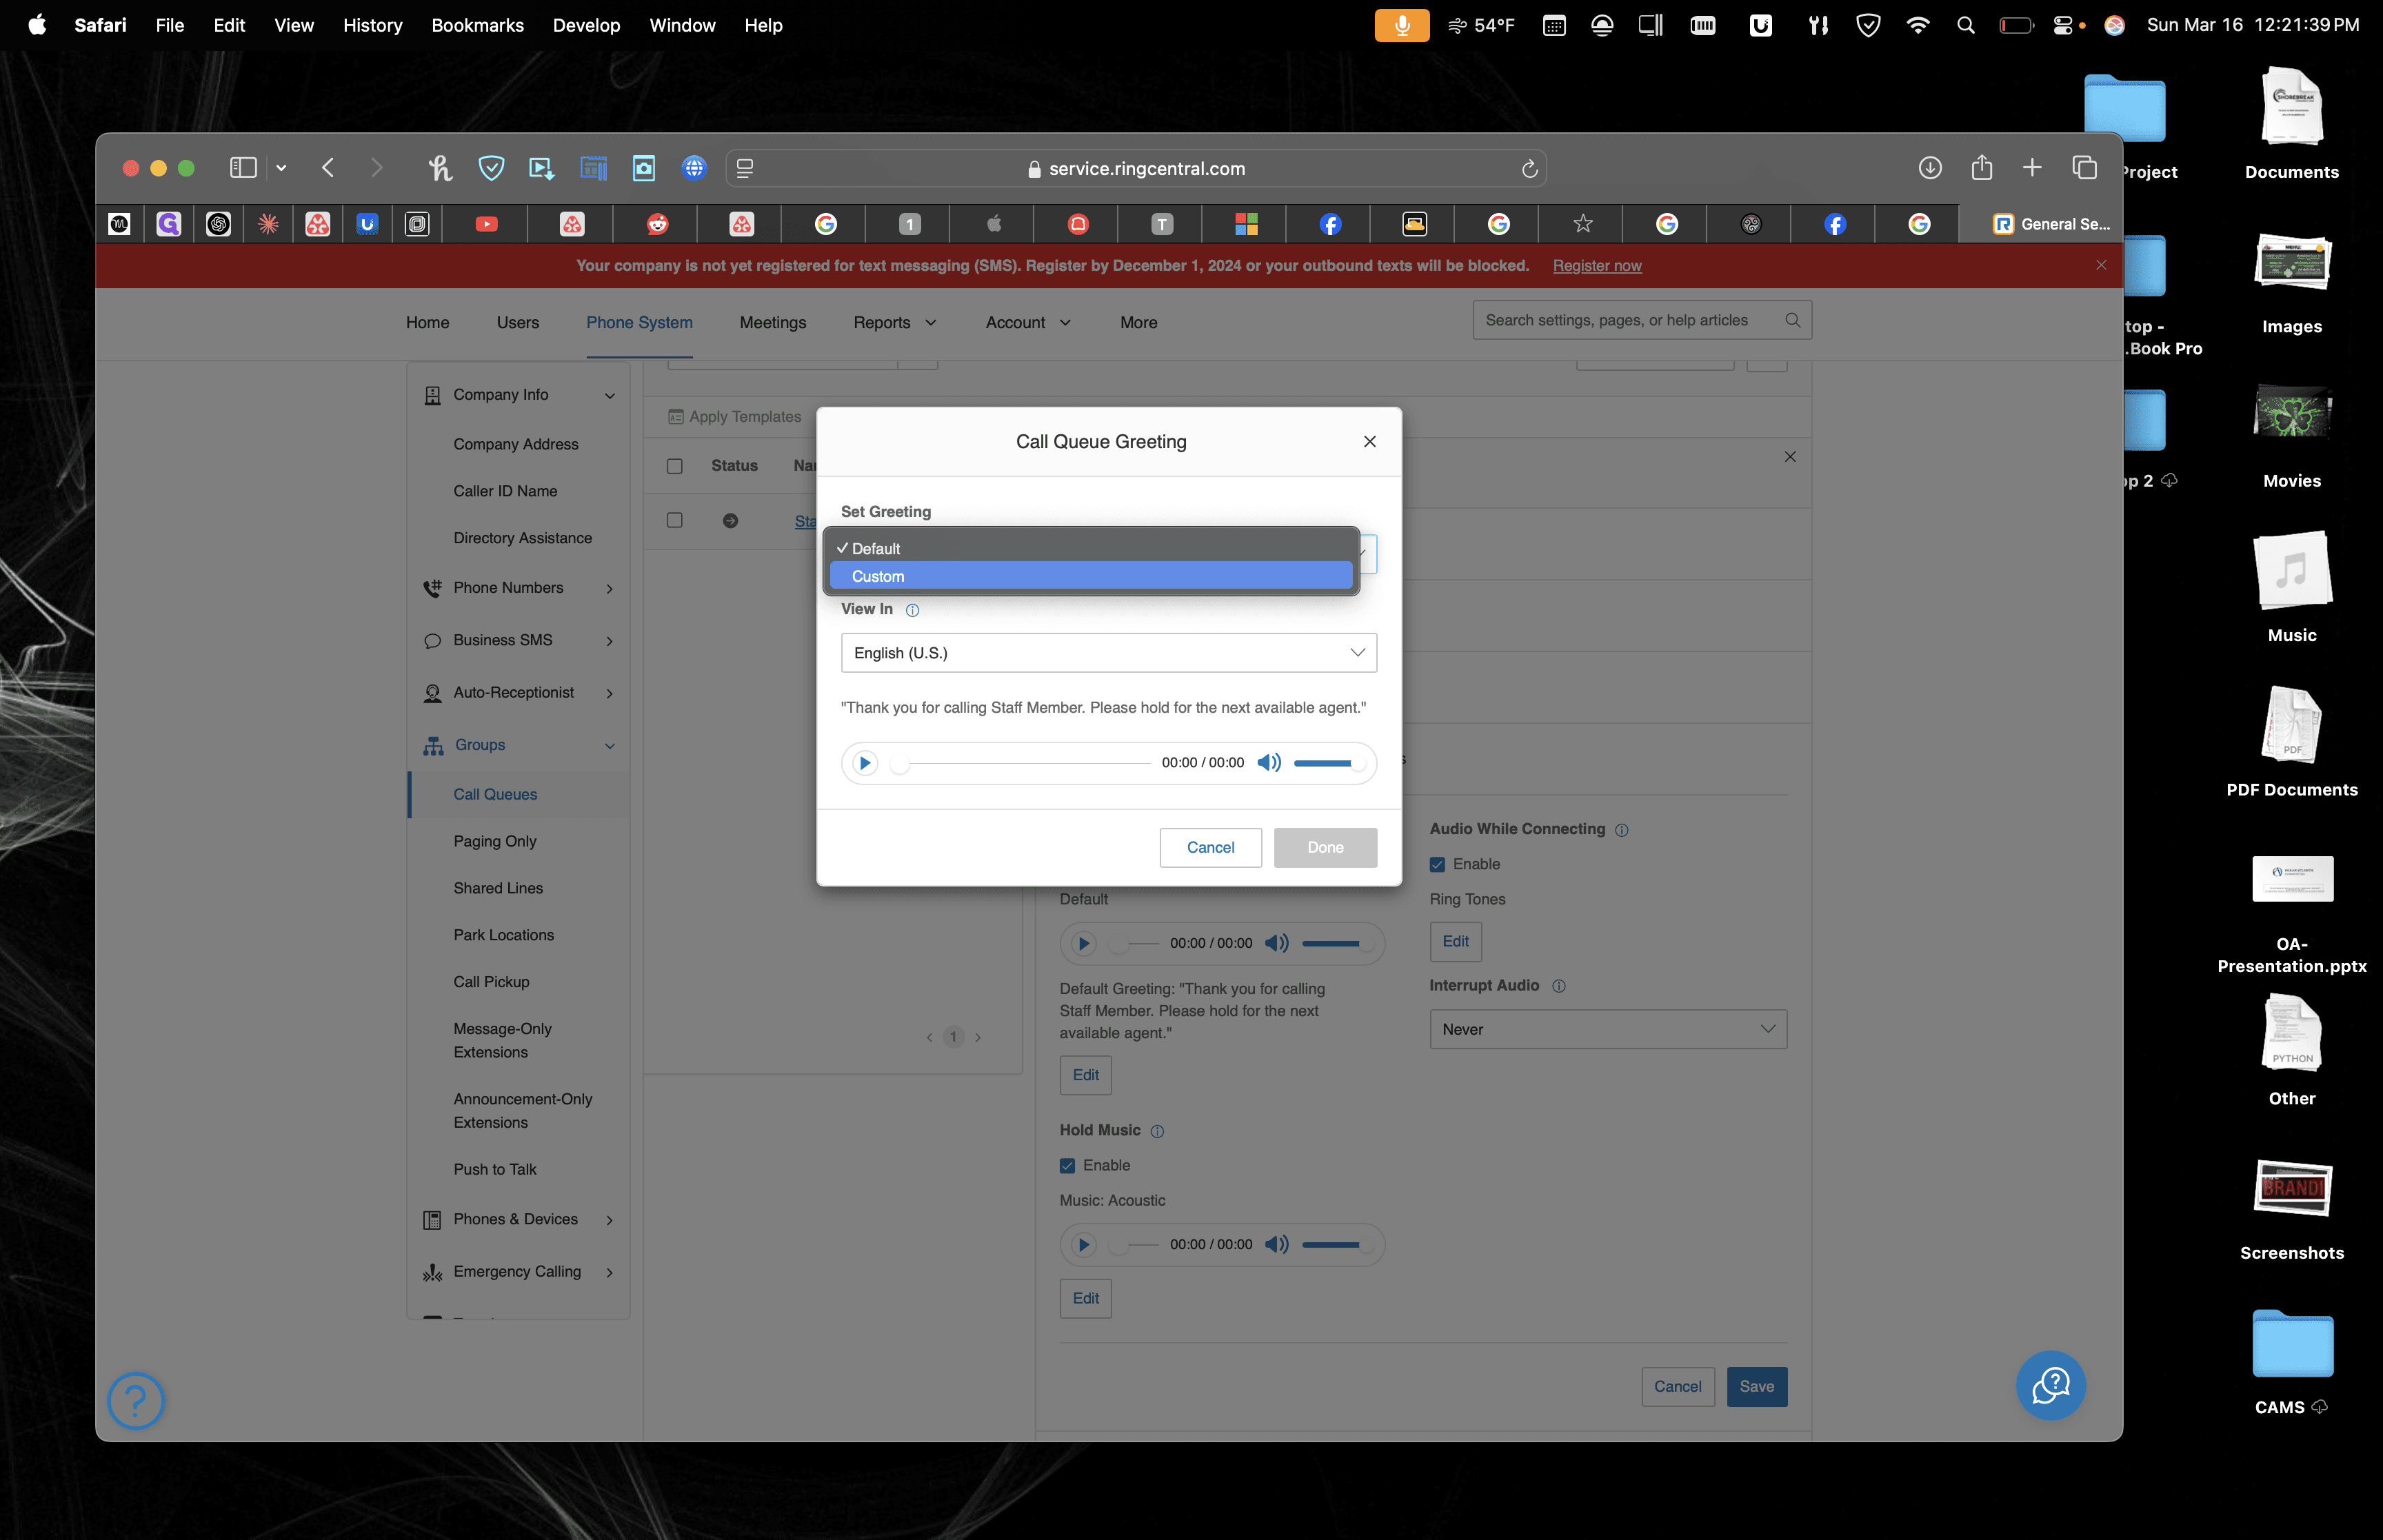Collapse the Groups sidebar section
Image resolution: width=2383 pixels, height=1540 pixels.
point(519,745)
